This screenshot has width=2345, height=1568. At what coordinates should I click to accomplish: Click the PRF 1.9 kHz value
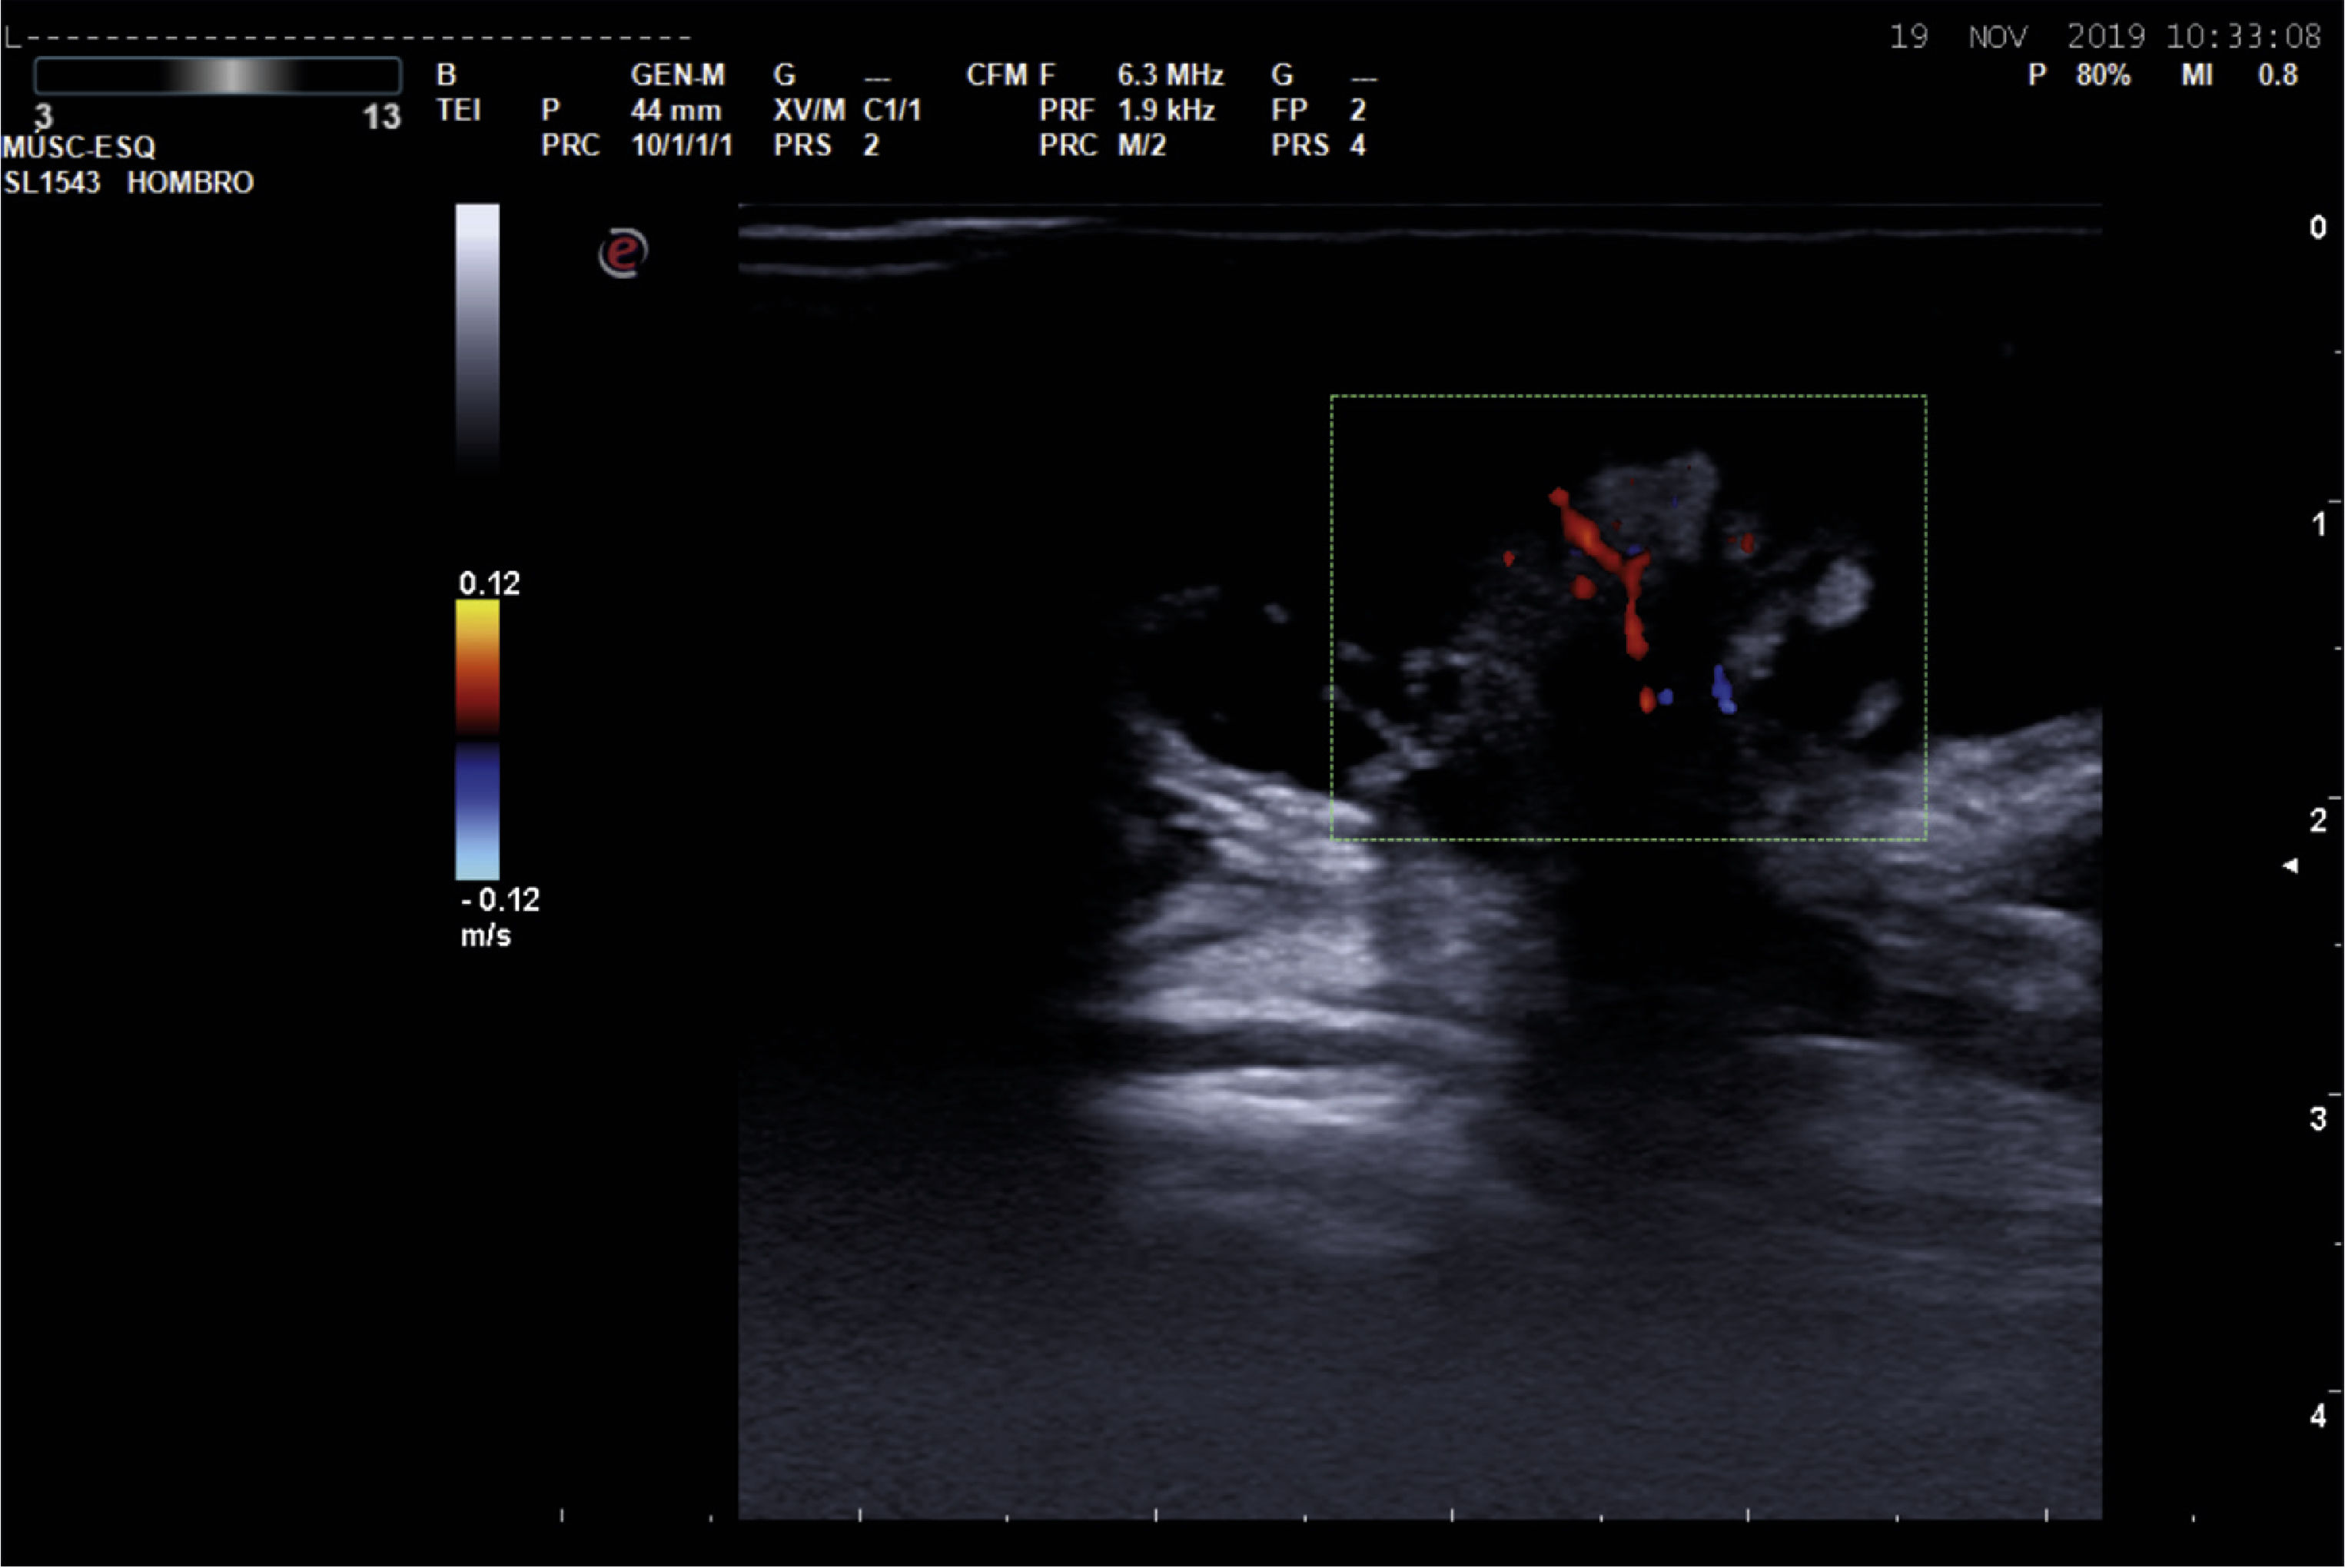click(x=1165, y=110)
